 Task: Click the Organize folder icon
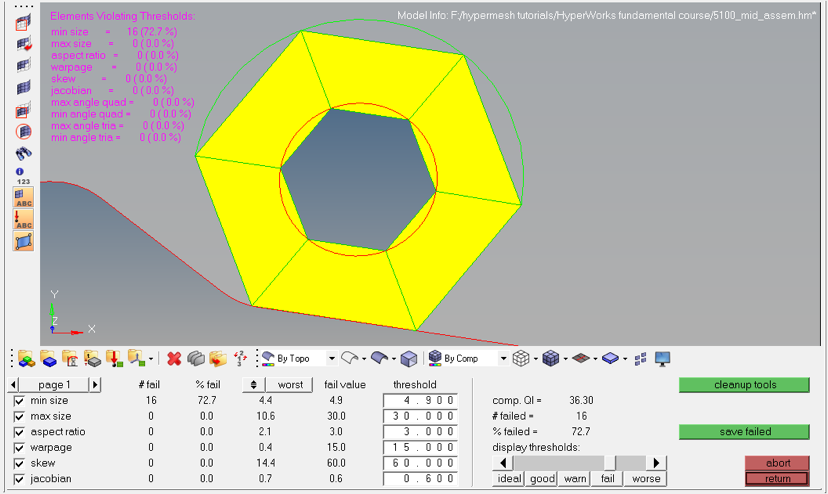point(218,359)
